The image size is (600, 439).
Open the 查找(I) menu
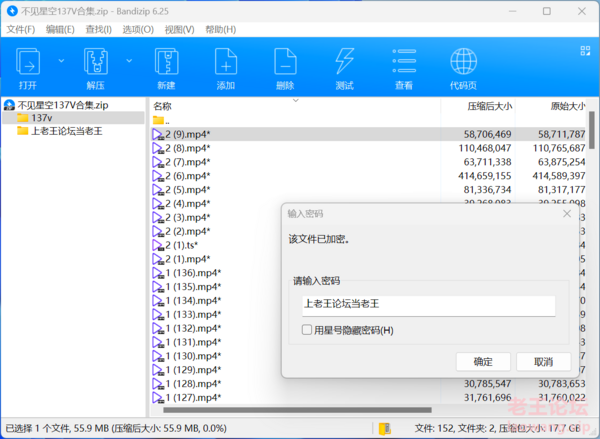pos(98,29)
